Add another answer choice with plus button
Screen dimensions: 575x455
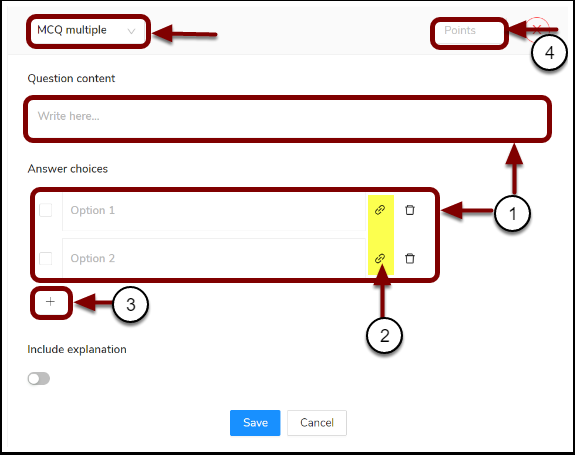51,302
